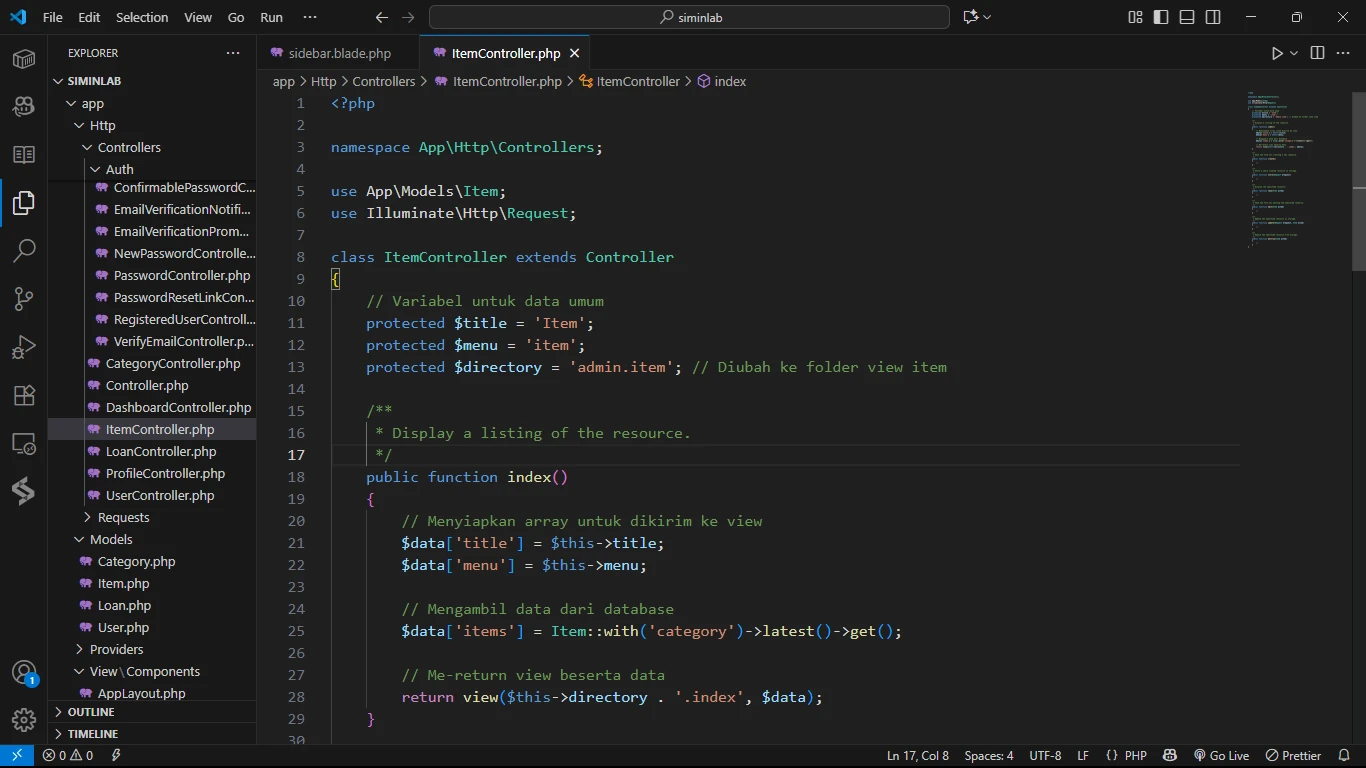Click Go Live in status bar
Image resolution: width=1366 pixels, height=768 pixels.
[x=1221, y=756]
